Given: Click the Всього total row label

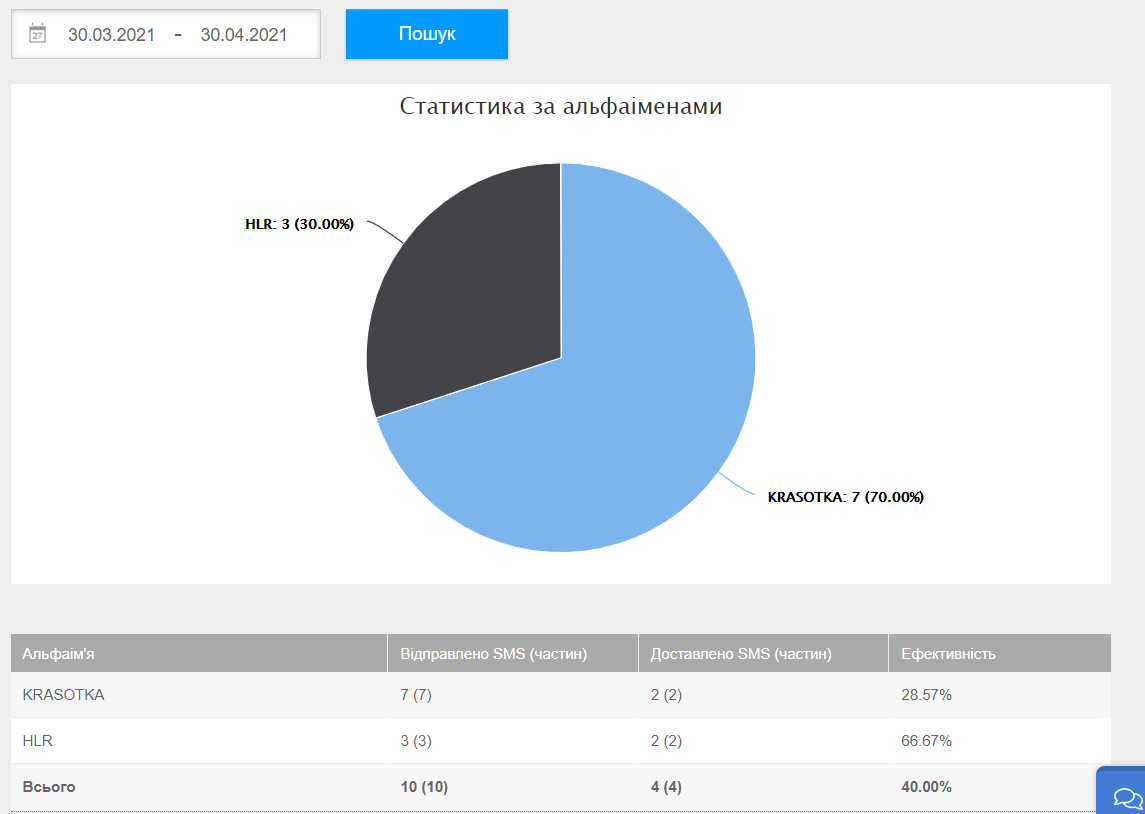Looking at the screenshot, I should point(49,787).
